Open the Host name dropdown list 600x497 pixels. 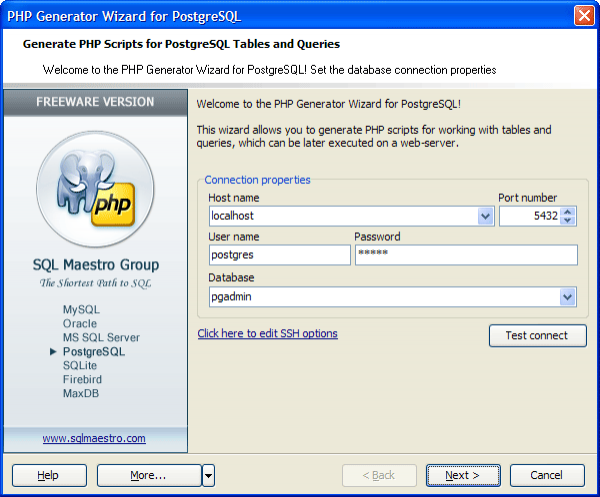486,216
